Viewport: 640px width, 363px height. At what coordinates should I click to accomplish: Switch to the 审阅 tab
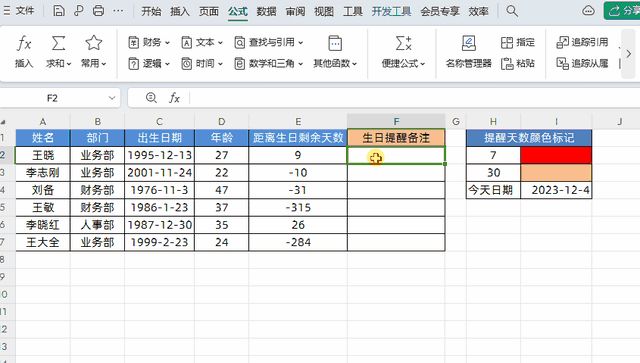pyautogui.click(x=295, y=11)
